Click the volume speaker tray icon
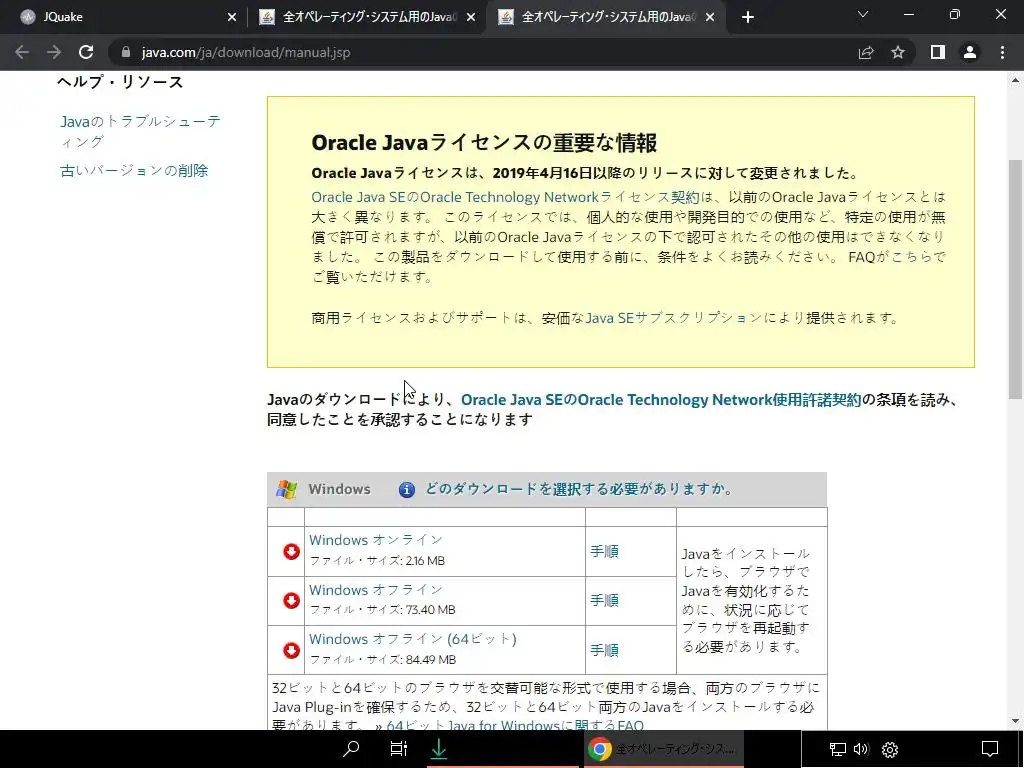1024x768 pixels. [861, 749]
